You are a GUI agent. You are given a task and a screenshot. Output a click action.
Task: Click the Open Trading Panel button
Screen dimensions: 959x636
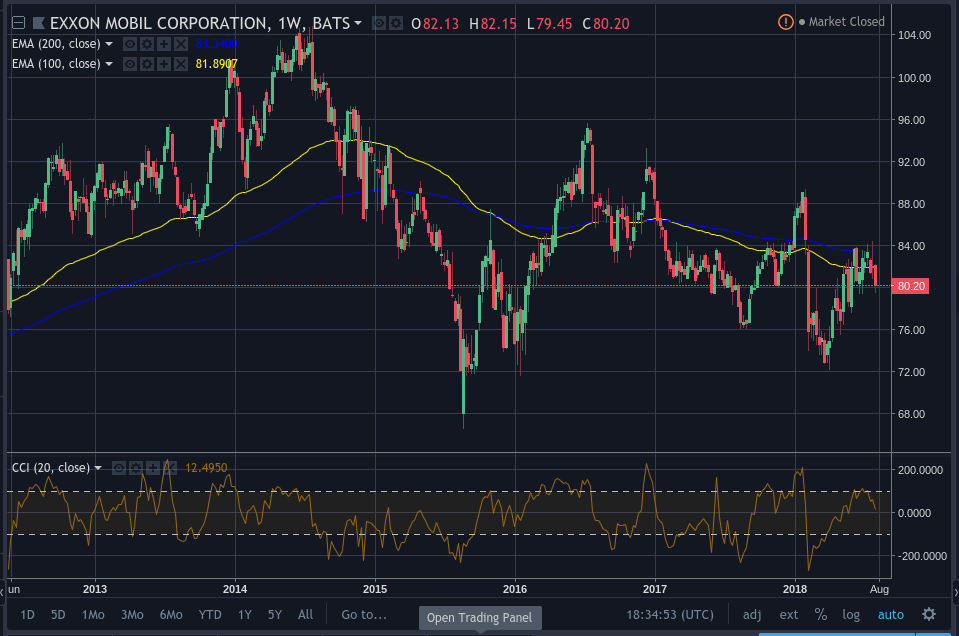click(479, 618)
